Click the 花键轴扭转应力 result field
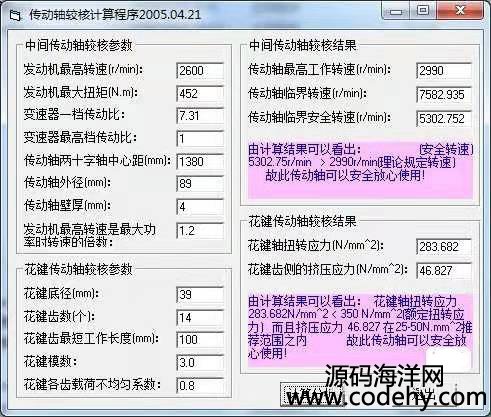 point(444,247)
